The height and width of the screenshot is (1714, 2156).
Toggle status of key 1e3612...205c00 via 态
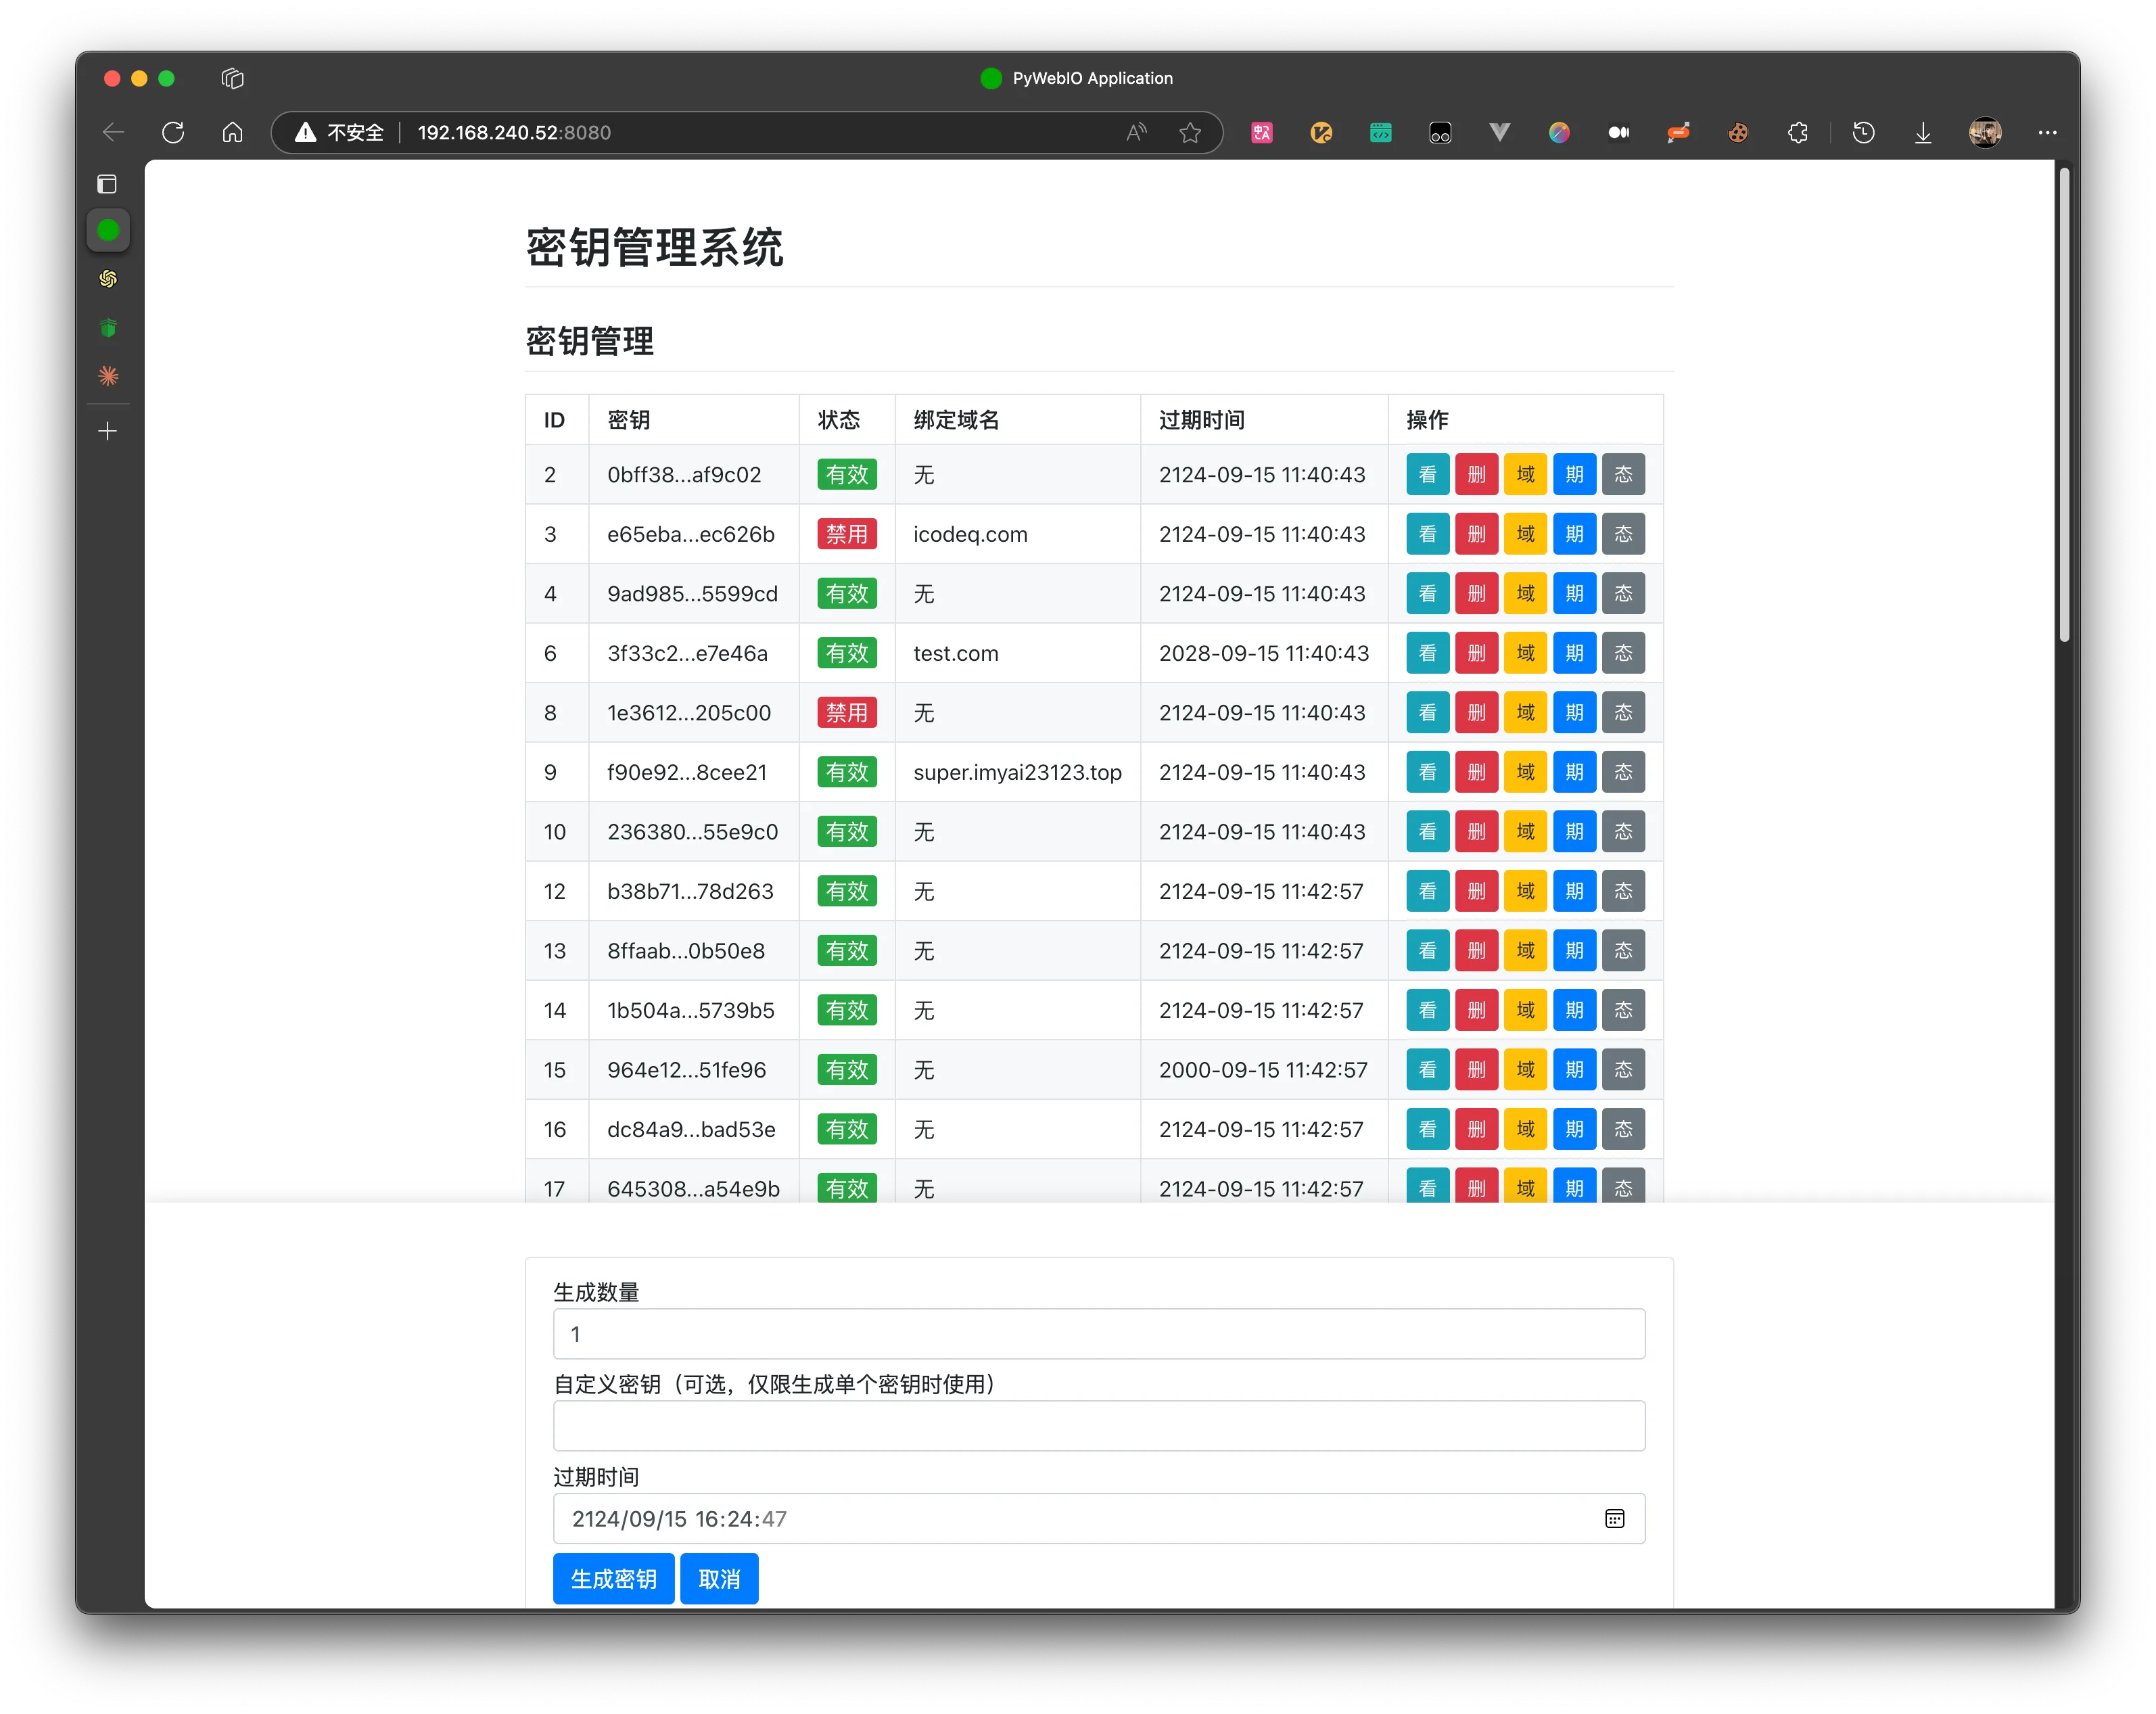1623,713
